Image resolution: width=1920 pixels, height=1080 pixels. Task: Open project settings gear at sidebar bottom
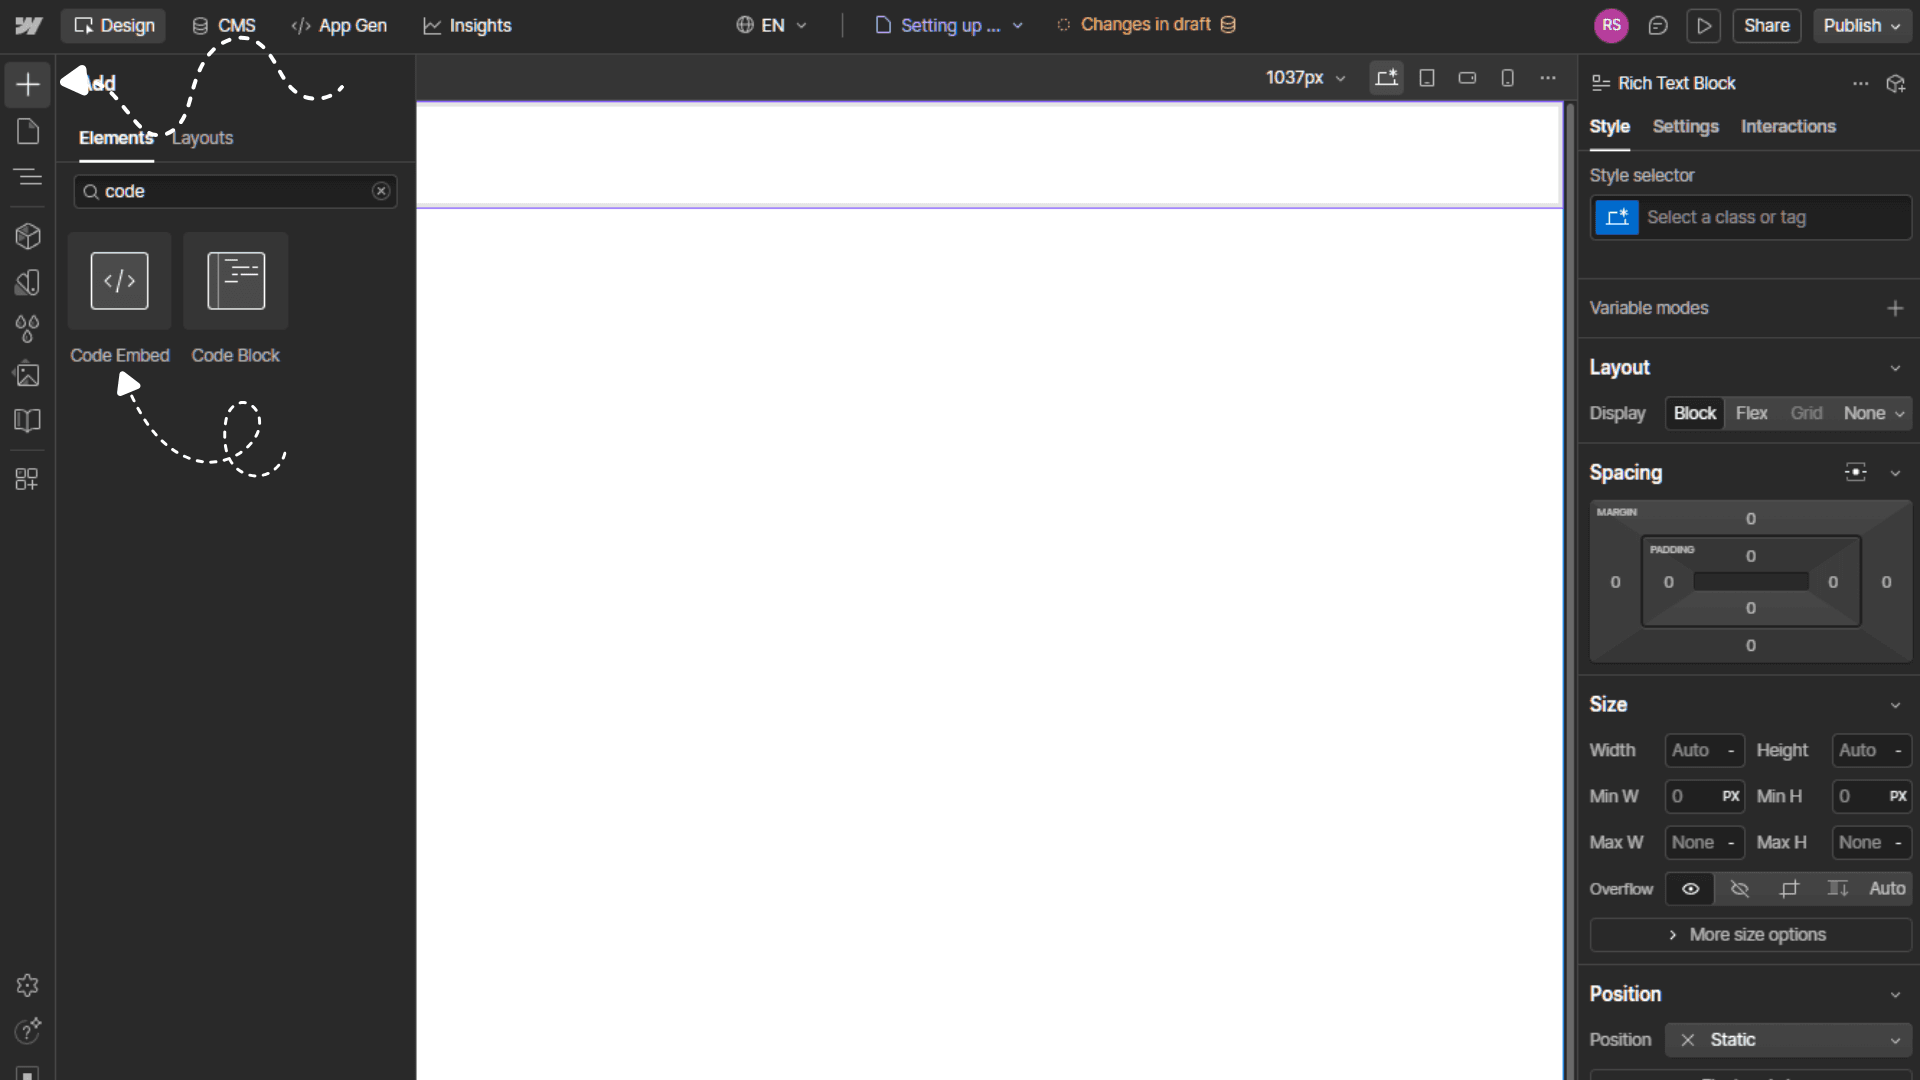[27, 985]
